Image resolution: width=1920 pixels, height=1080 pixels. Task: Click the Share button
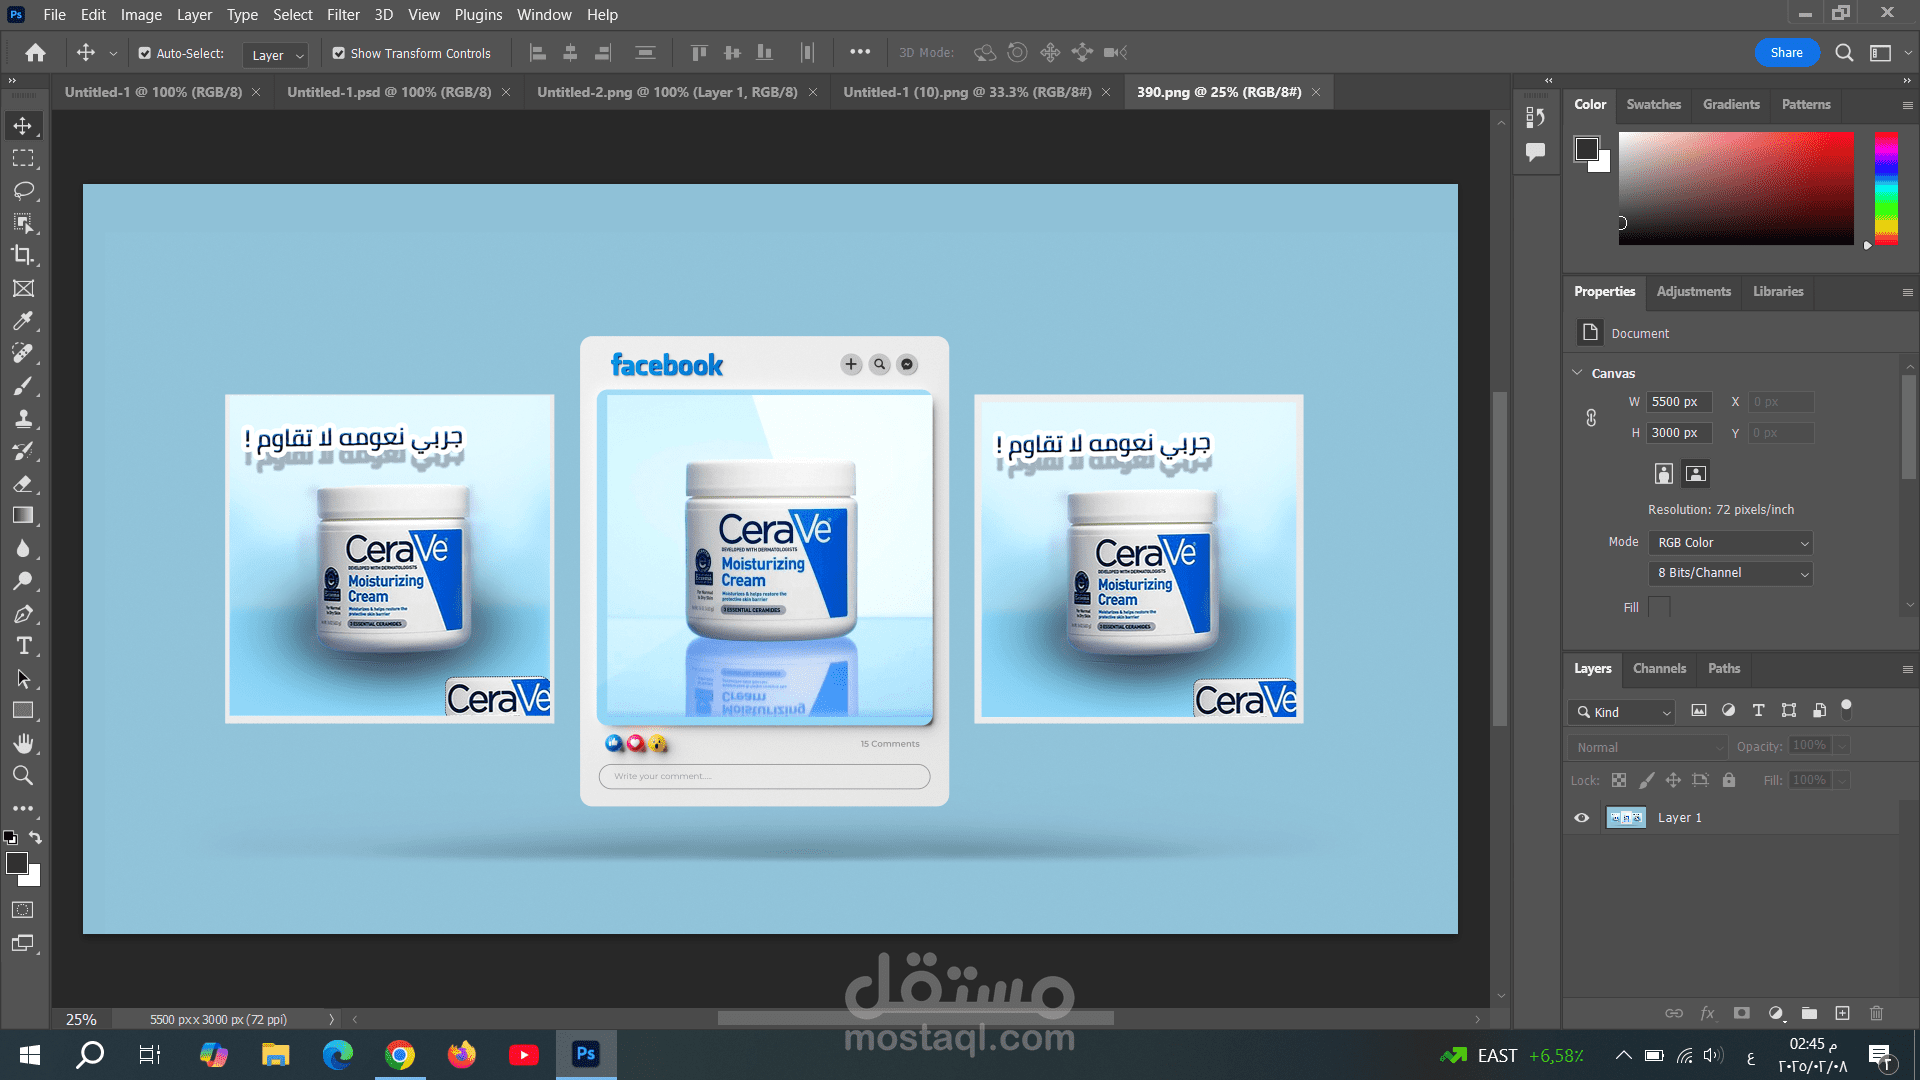click(1786, 53)
